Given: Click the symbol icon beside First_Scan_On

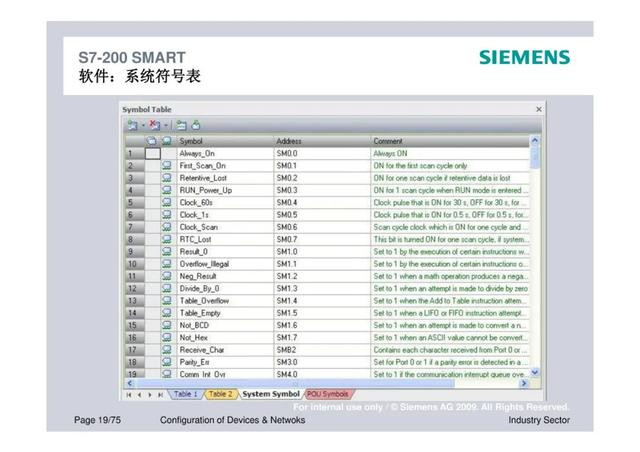Looking at the screenshot, I should coord(167,165).
